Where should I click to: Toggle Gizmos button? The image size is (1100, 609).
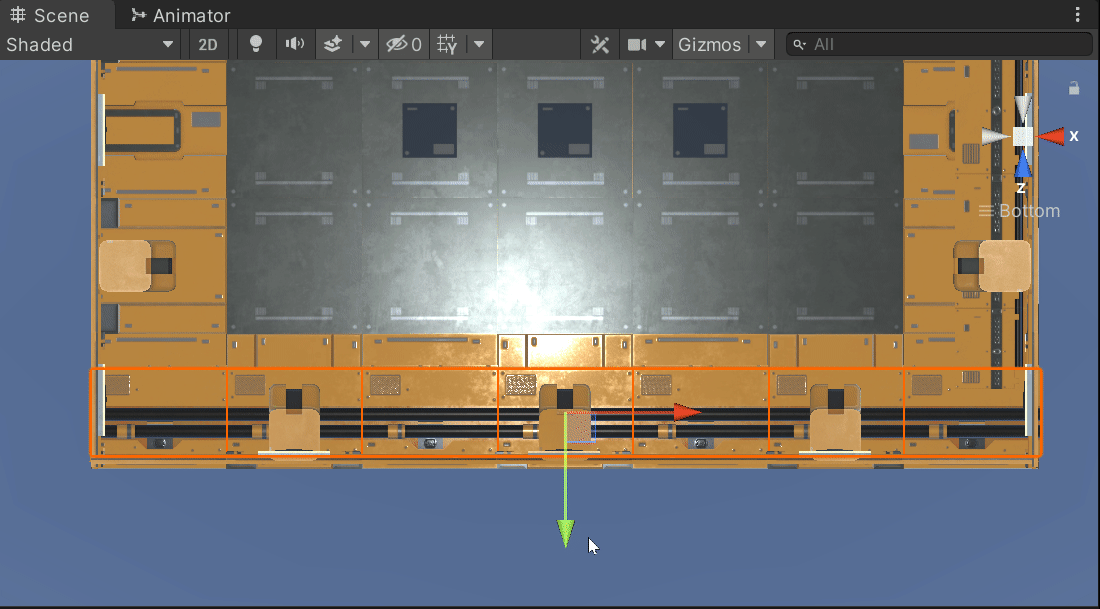pyautogui.click(x=709, y=44)
